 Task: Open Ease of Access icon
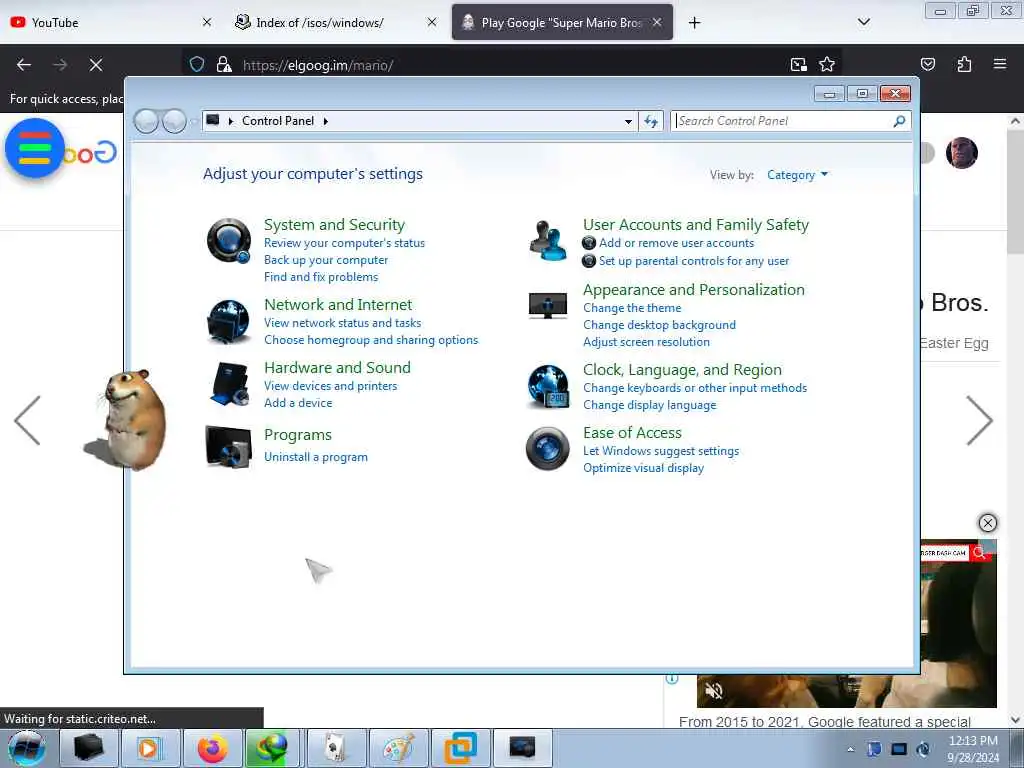(548, 448)
